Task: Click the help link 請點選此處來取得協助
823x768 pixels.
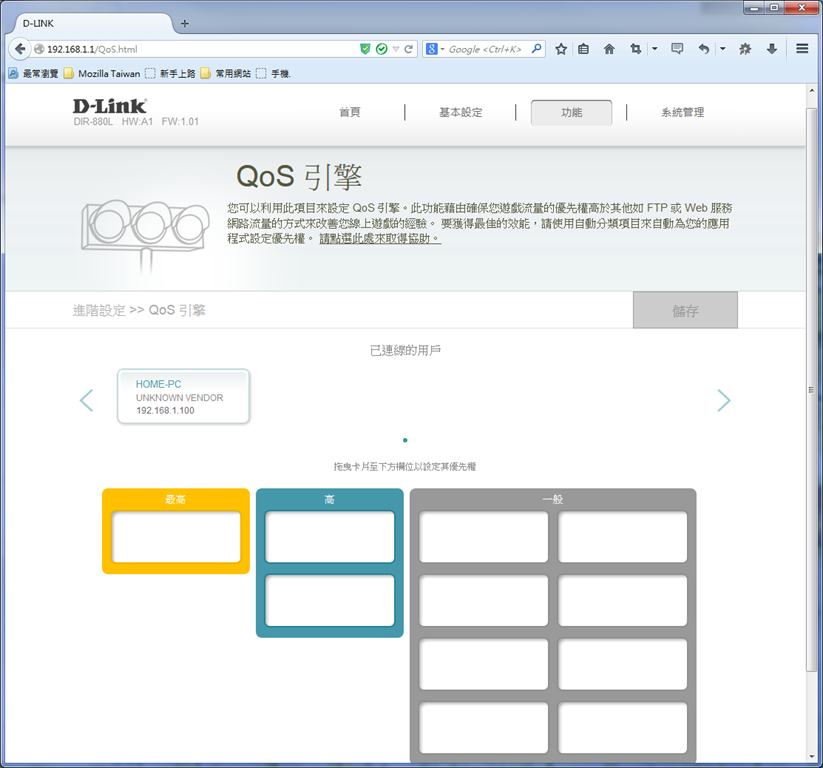Action: tap(380, 239)
